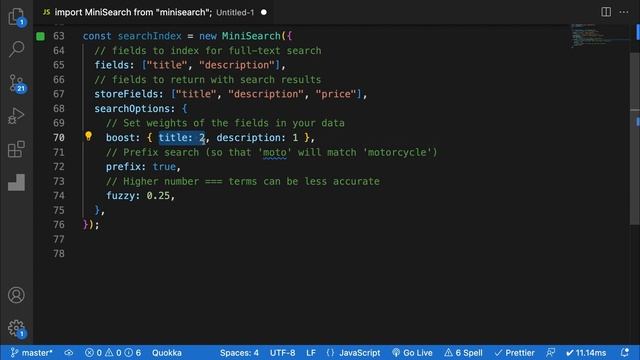Click the green Quokka indicator on line 63
Viewport: 640px width, 360px height.
[40, 36]
